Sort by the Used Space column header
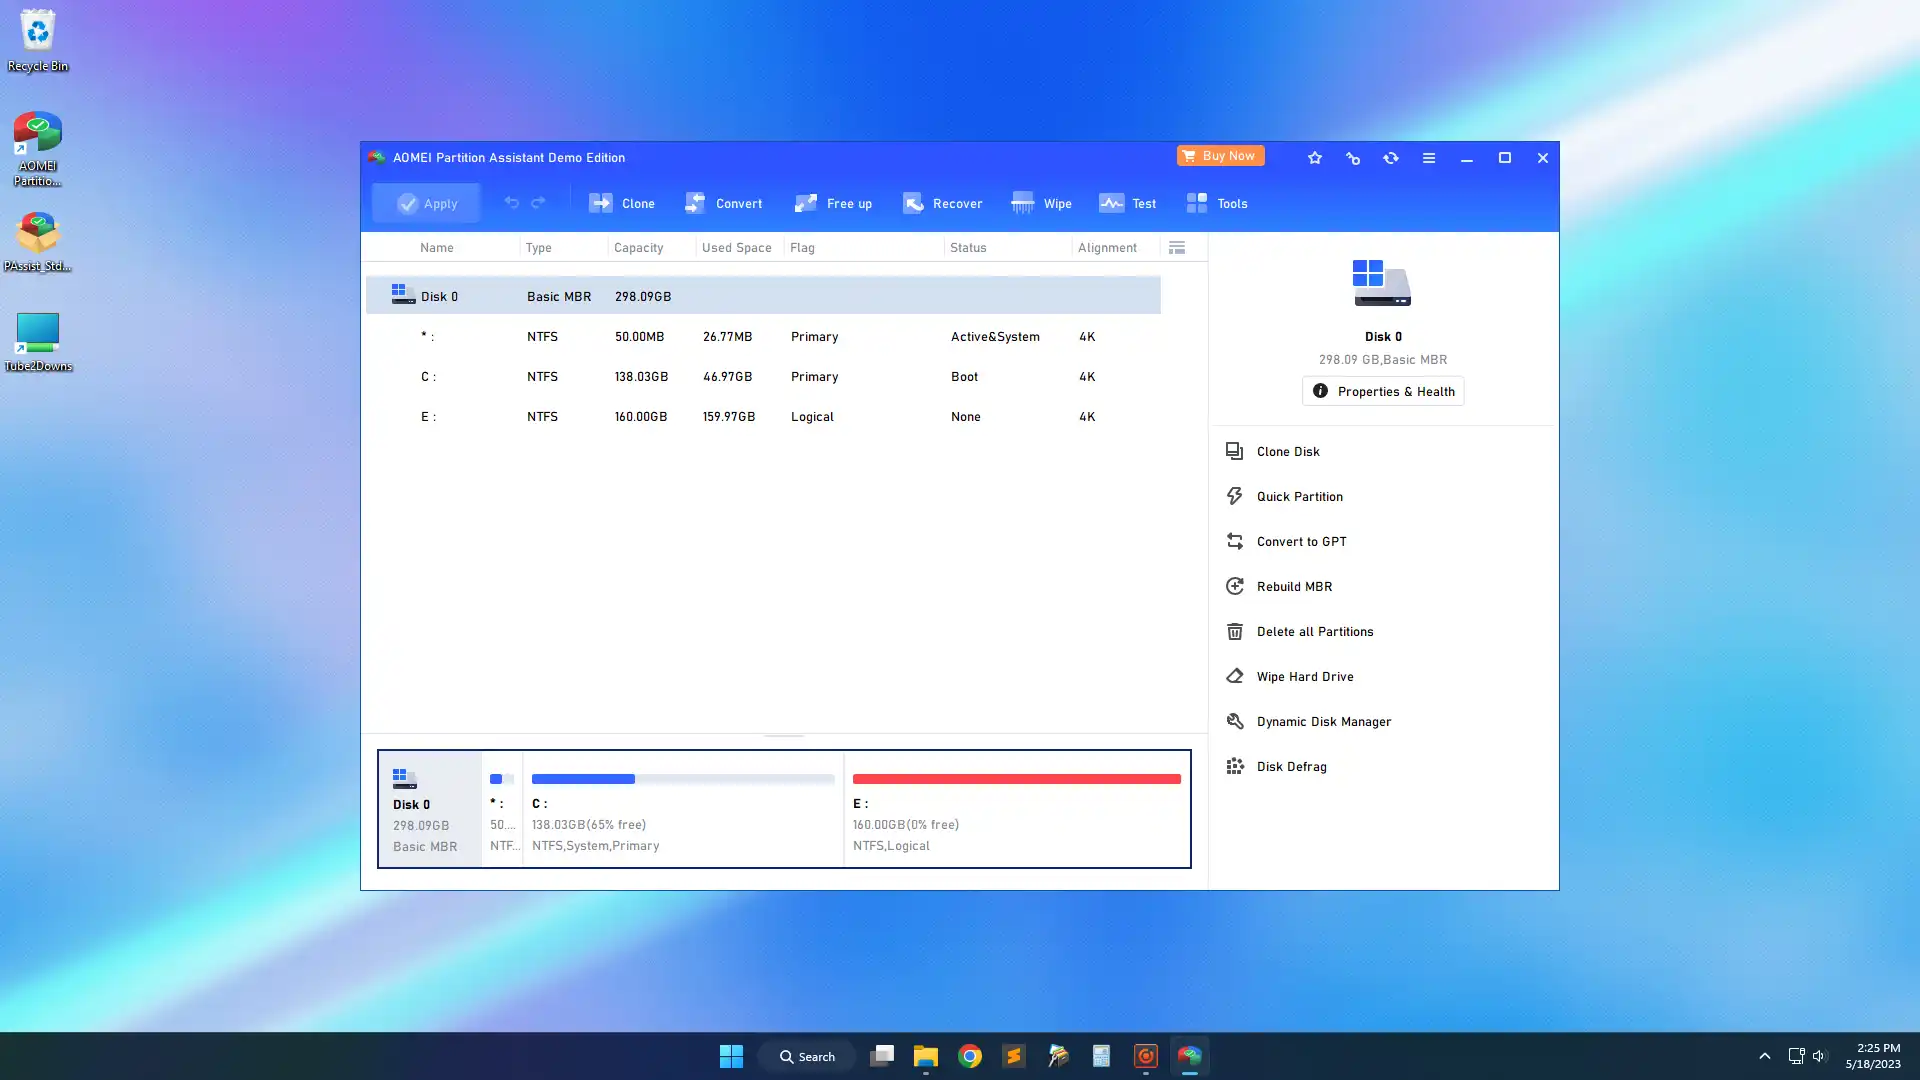This screenshot has height=1080, width=1920. pos(736,247)
